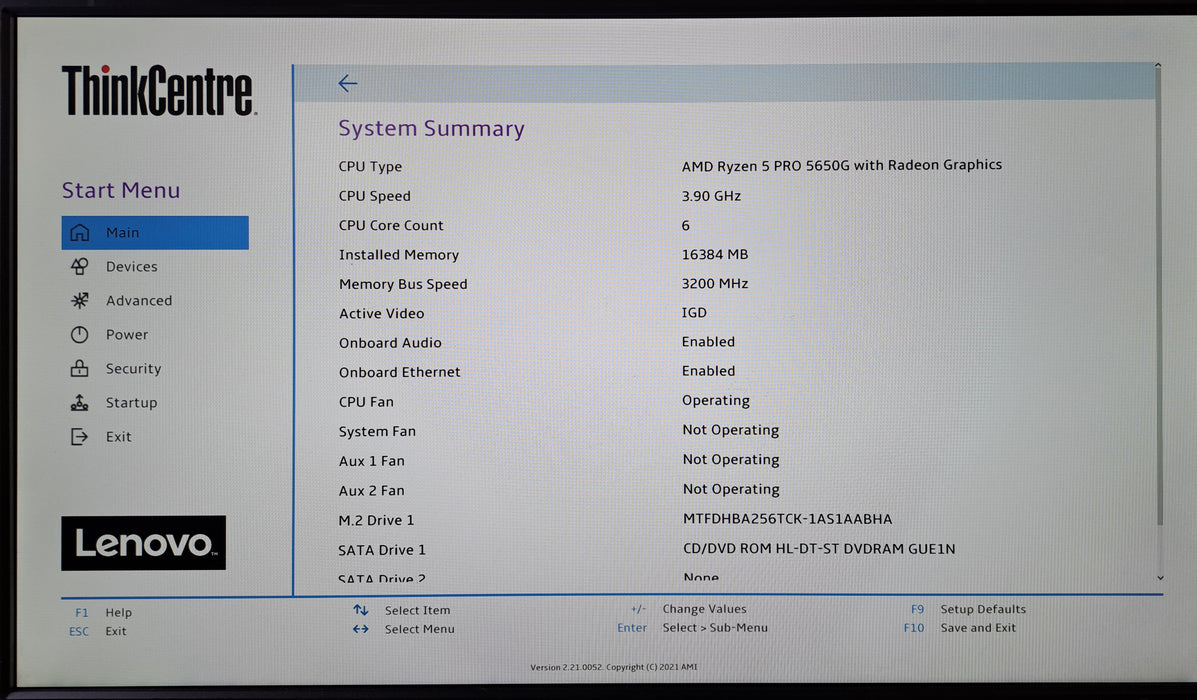Click the 'IGD' value

pos(694,312)
